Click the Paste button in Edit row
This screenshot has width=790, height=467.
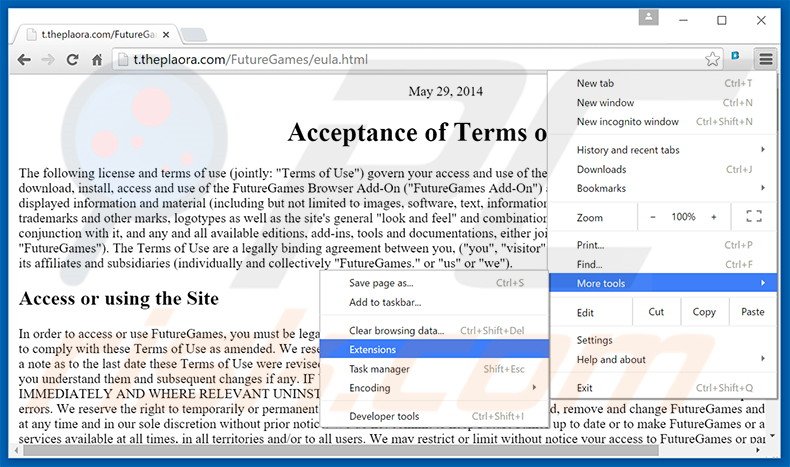pos(752,312)
